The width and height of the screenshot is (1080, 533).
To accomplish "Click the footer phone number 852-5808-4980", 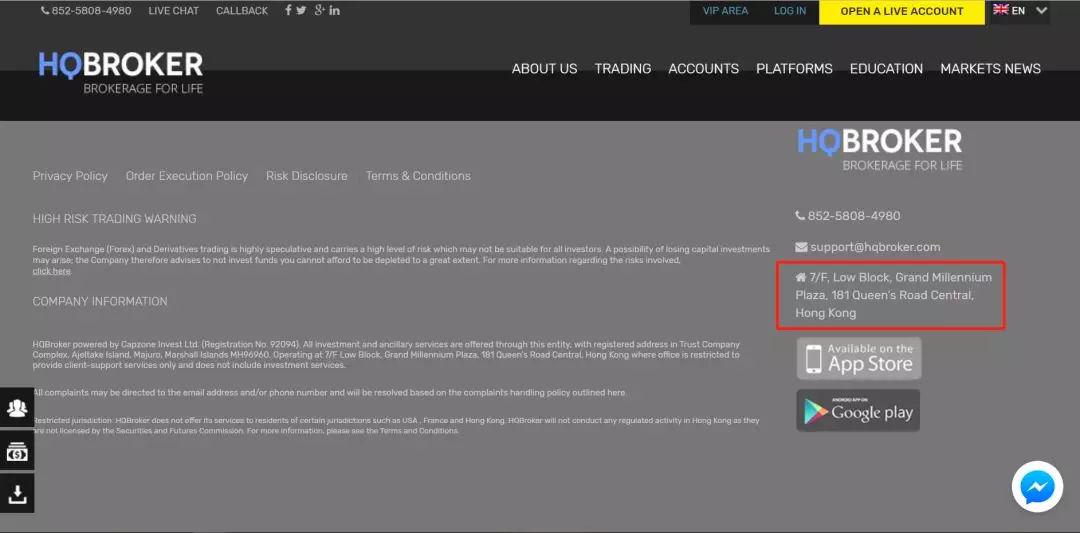I will (x=854, y=216).
